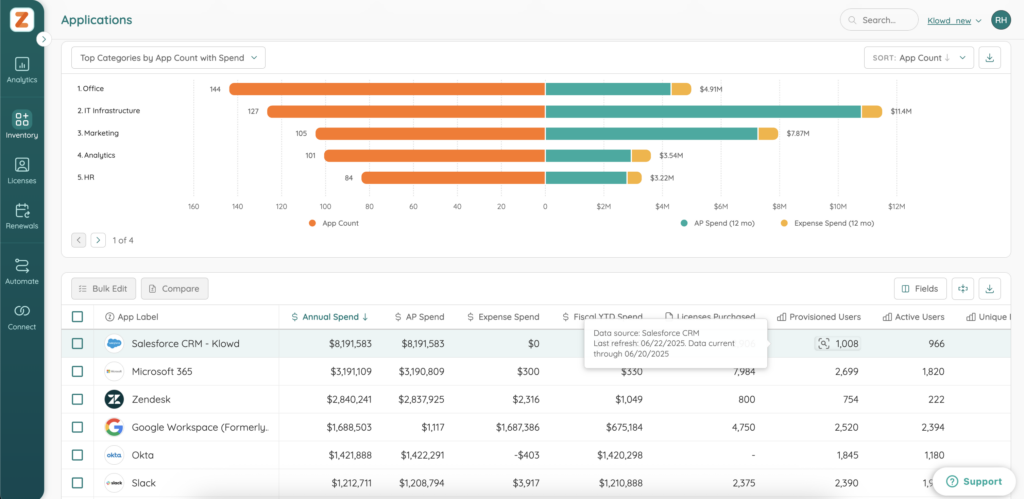Viewport: 1024px width, 499px height.
Task: Sort by the Provisioned Users column
Action: coord(818,317)
